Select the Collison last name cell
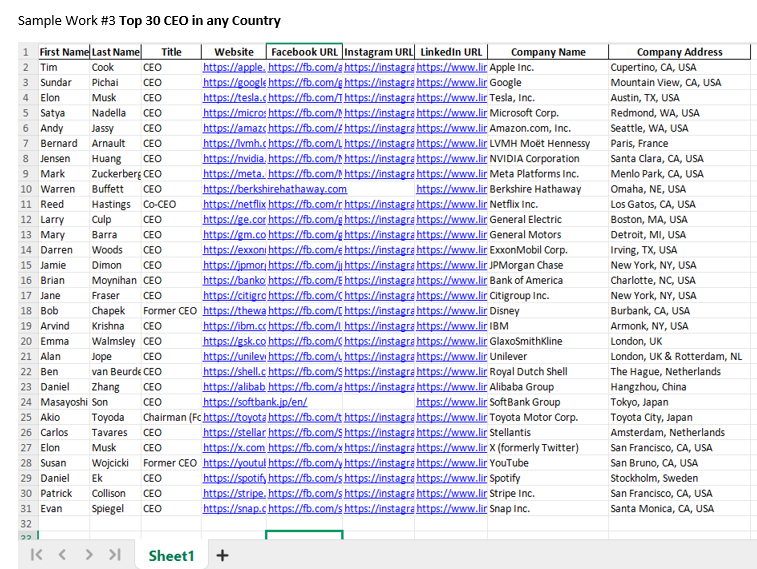The image size is (757, 569). [x=115, y=493]
